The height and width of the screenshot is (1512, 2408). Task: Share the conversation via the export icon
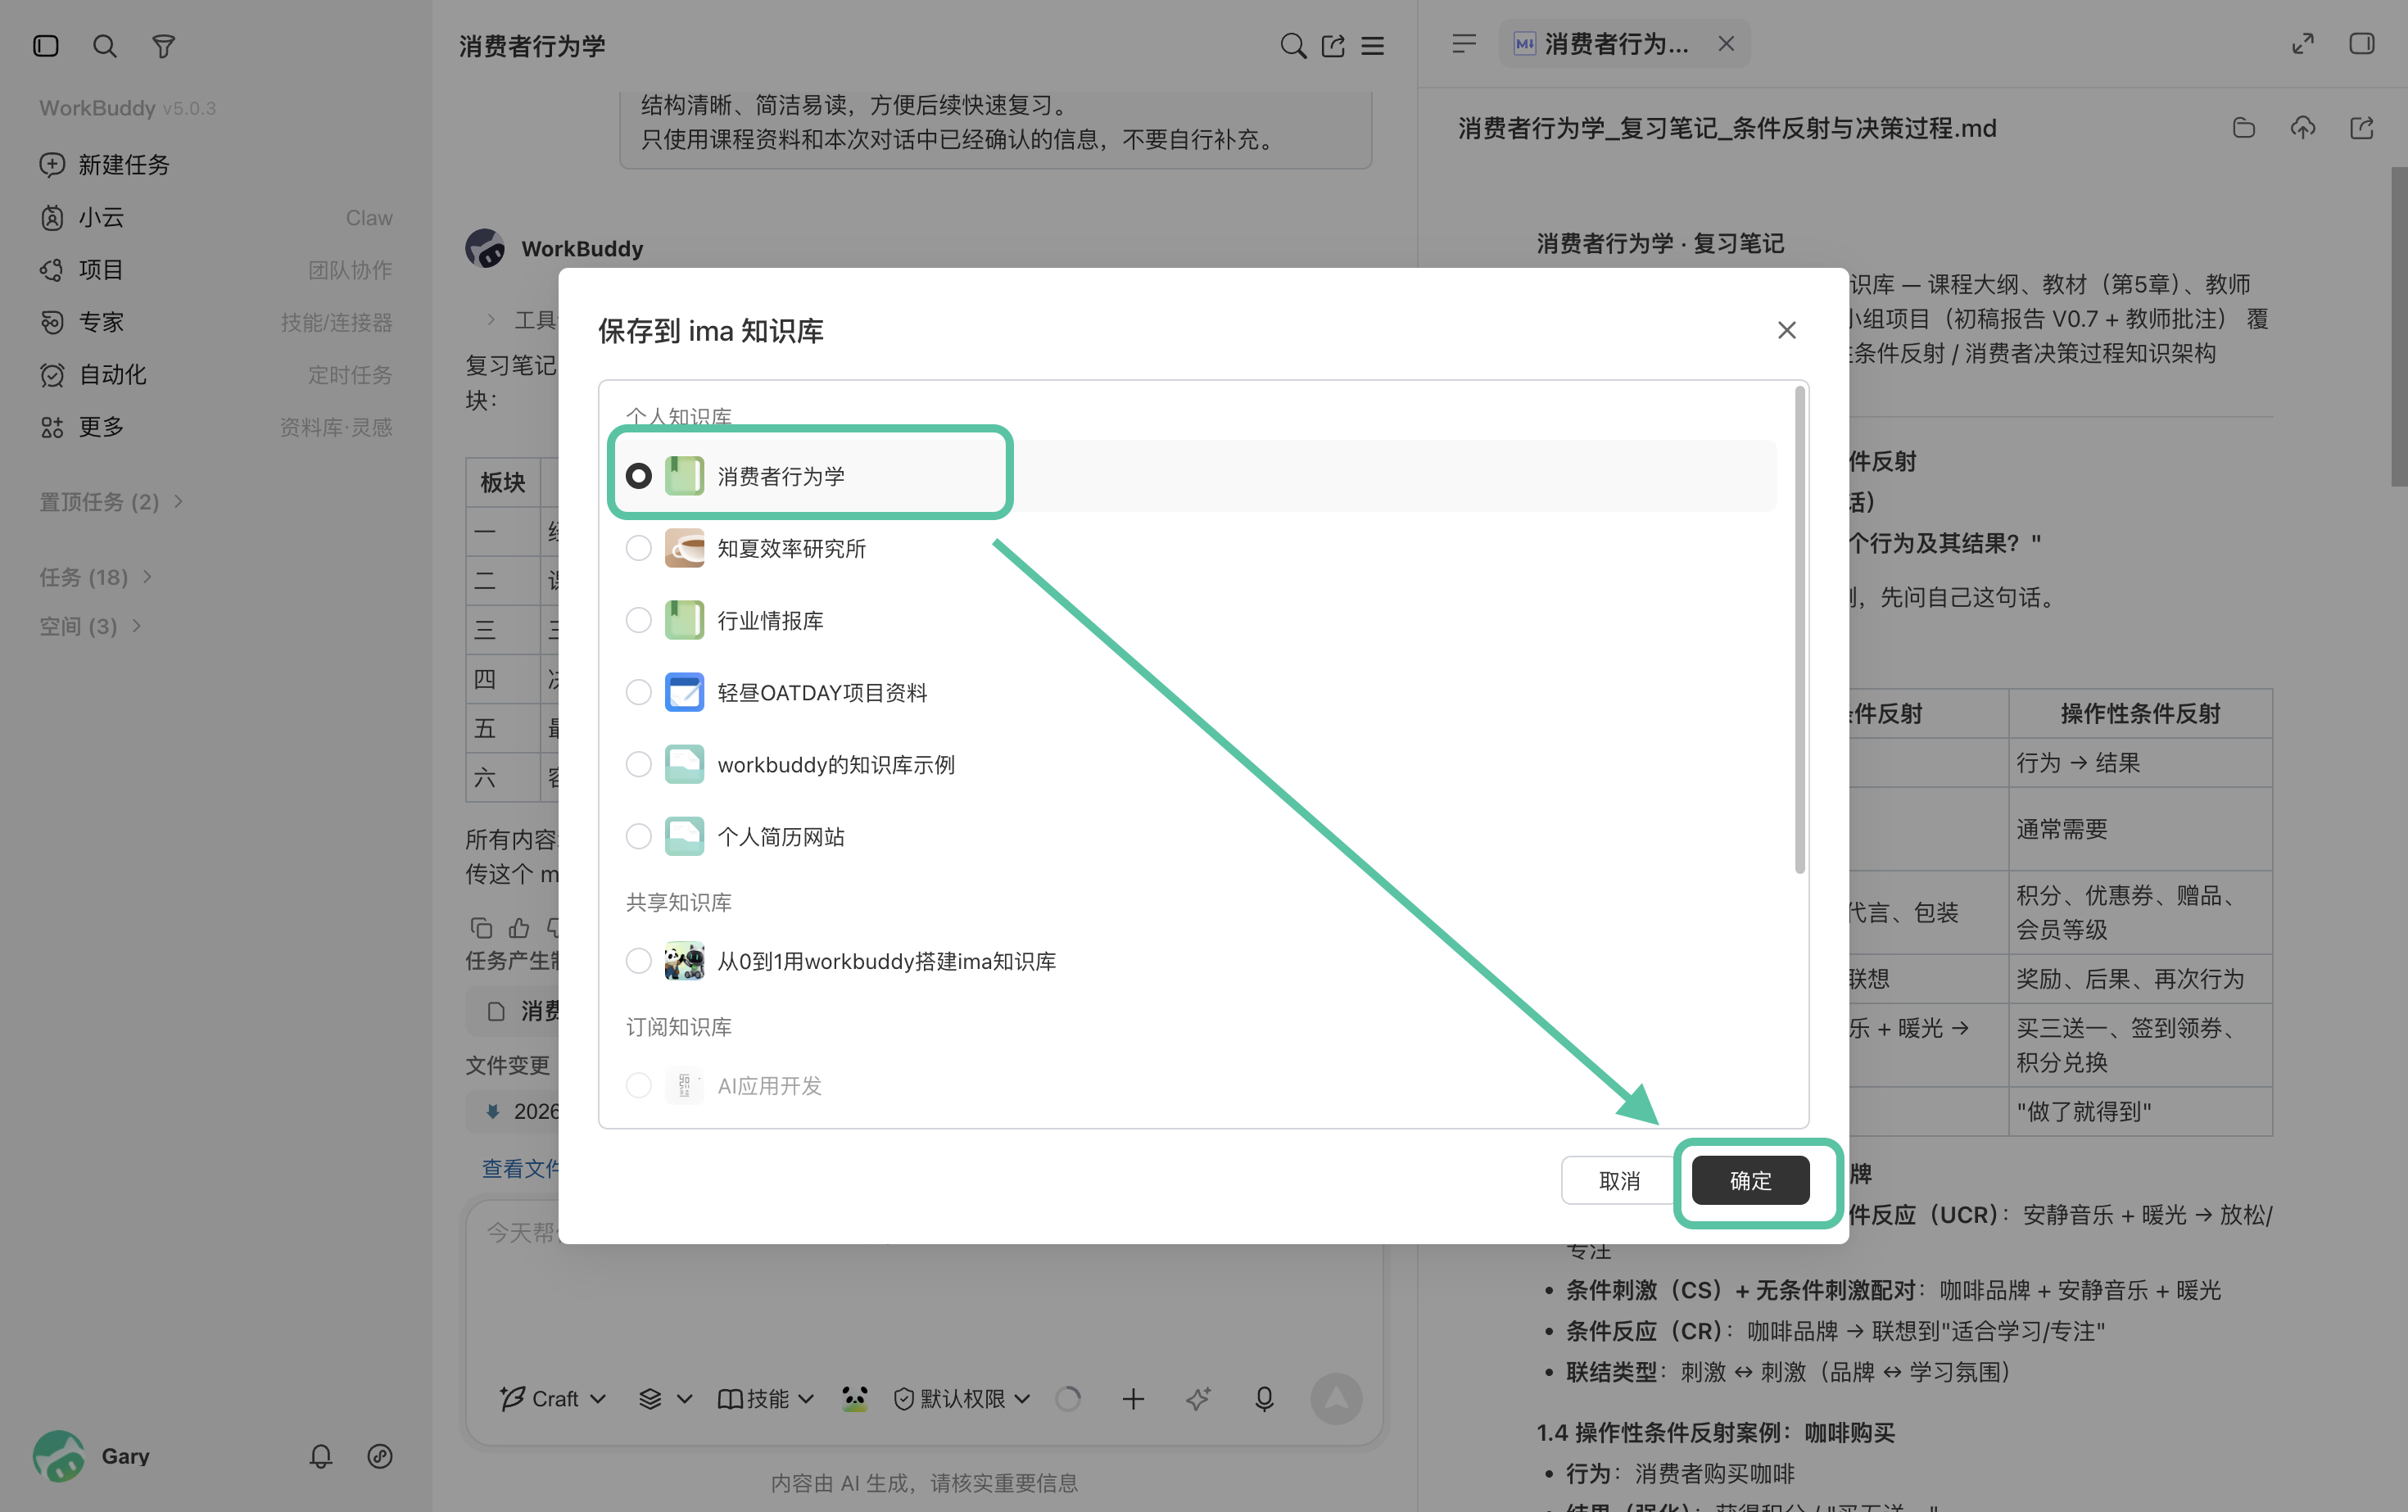1333,46
